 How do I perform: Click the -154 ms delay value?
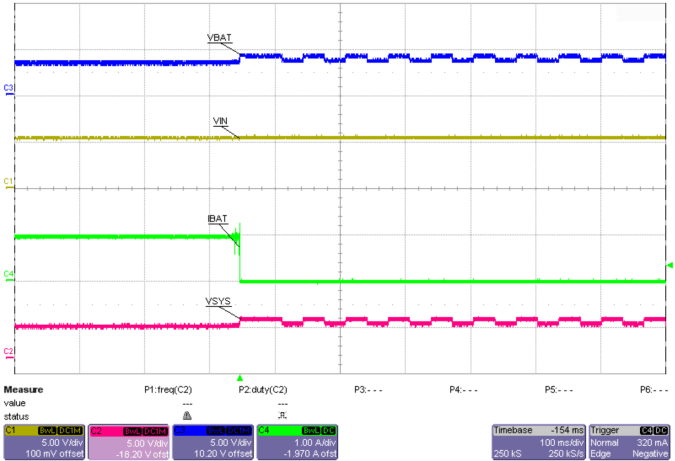[x=567, y=430]
